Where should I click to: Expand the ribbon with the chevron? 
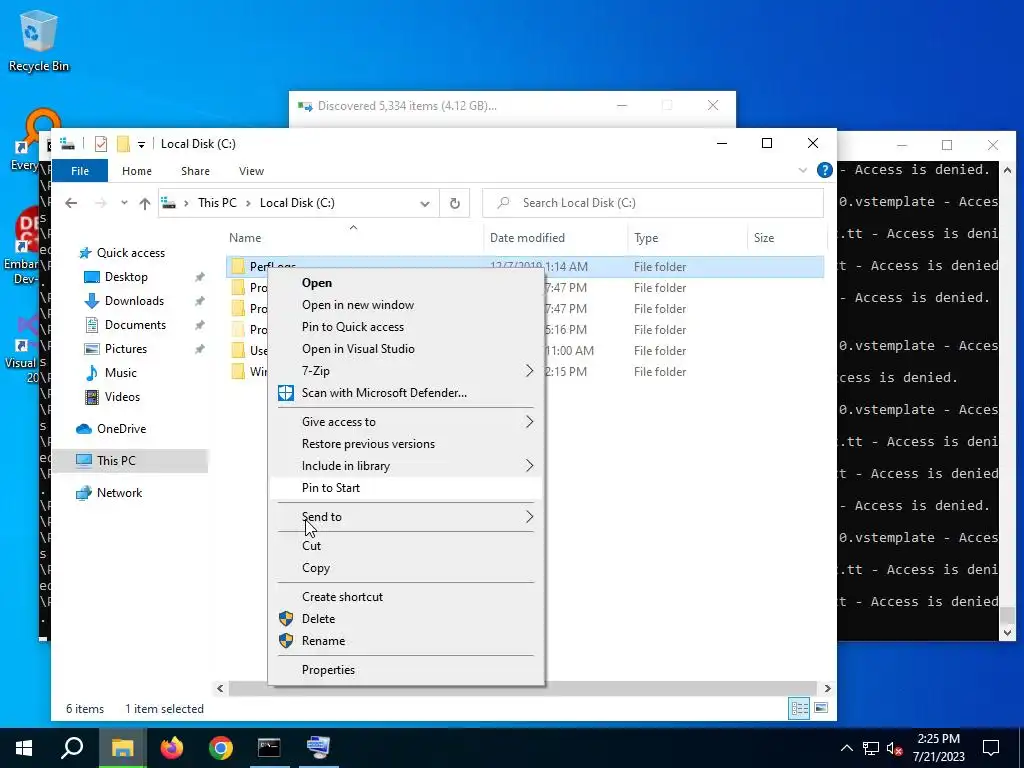coord(803,170)
